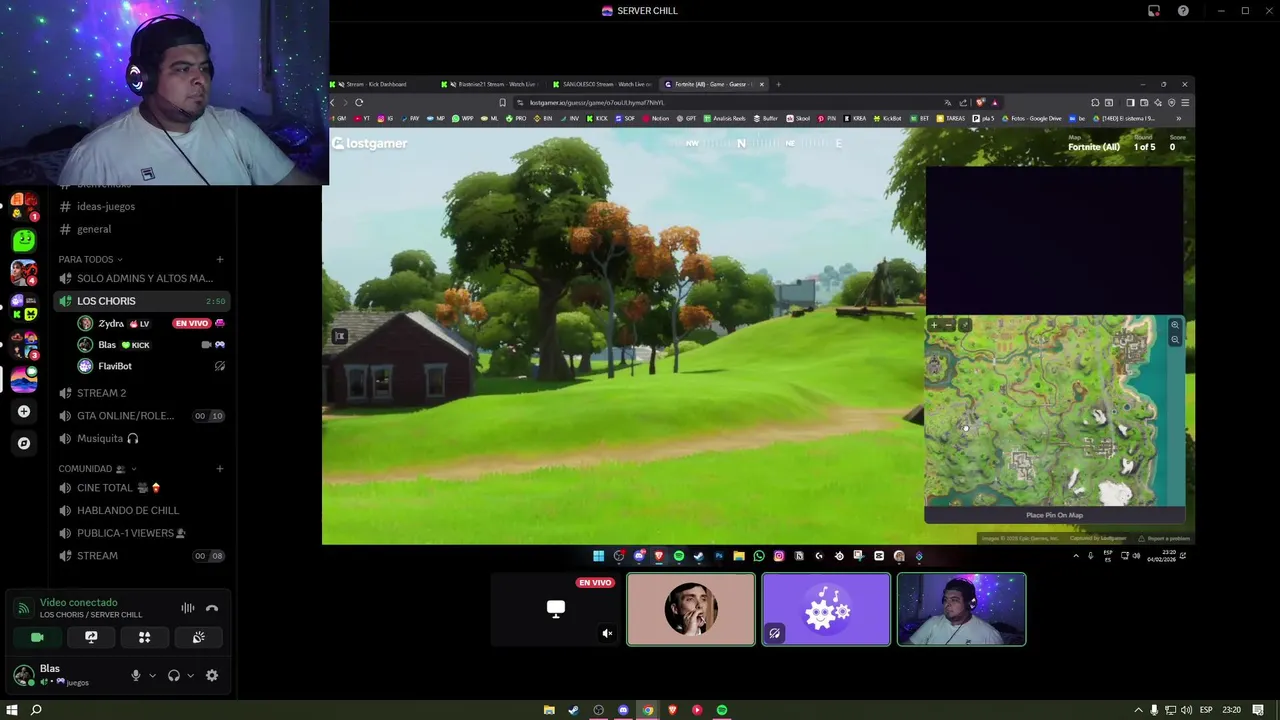1280x720 pixels.
Task: Open the KICK bookmark
Action: [598, 118]
